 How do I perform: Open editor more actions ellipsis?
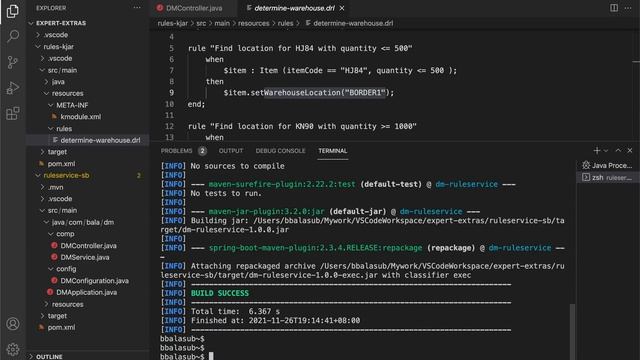click(x=628, y=8)
